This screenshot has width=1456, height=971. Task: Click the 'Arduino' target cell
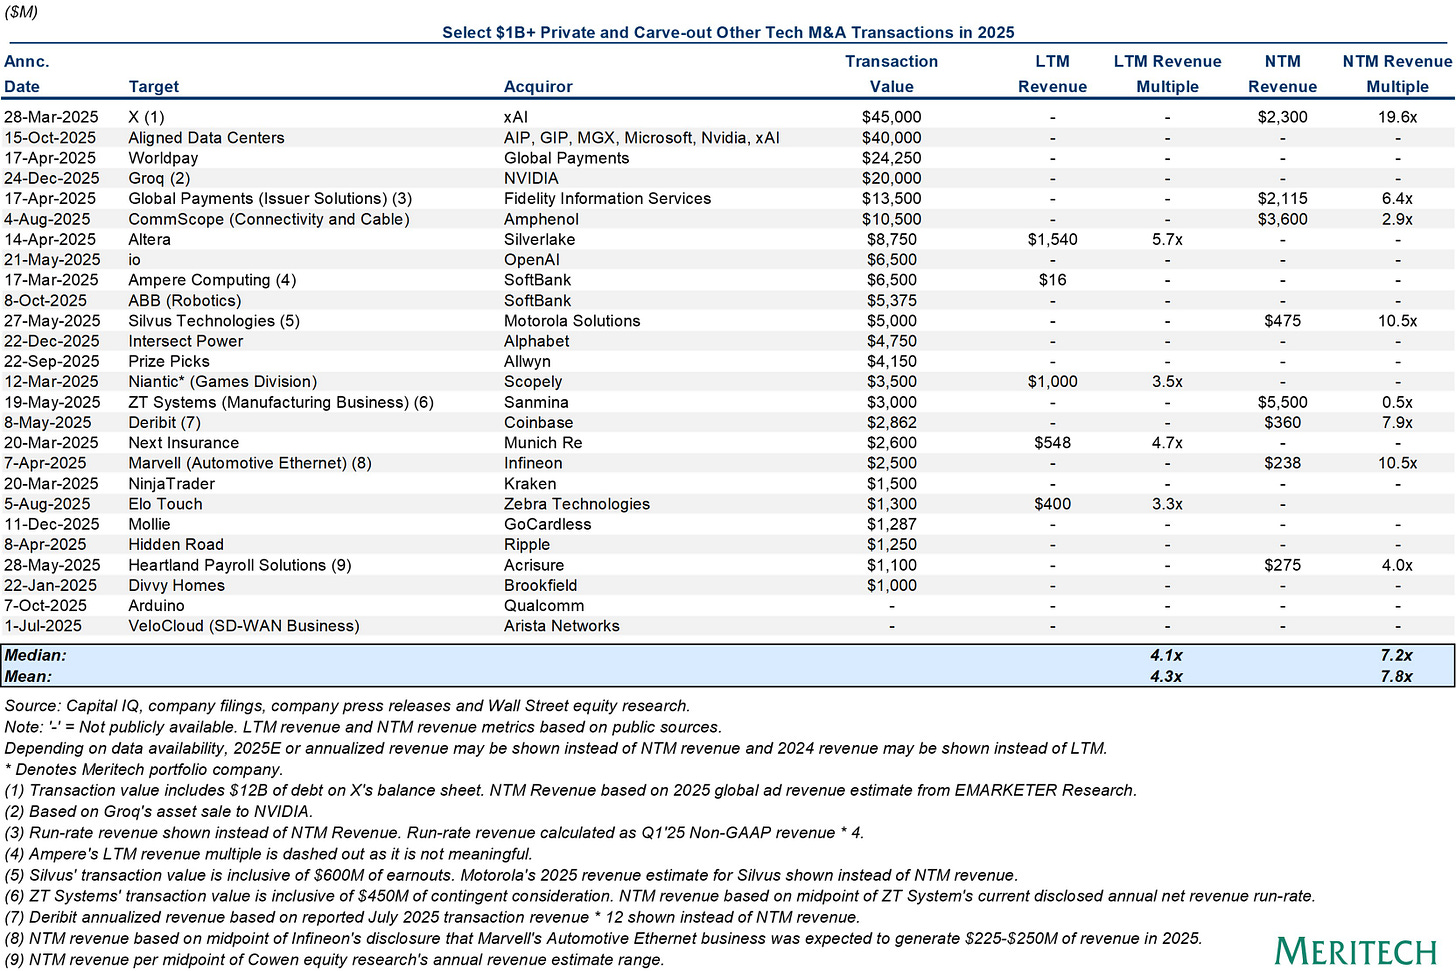pos(156,606)
